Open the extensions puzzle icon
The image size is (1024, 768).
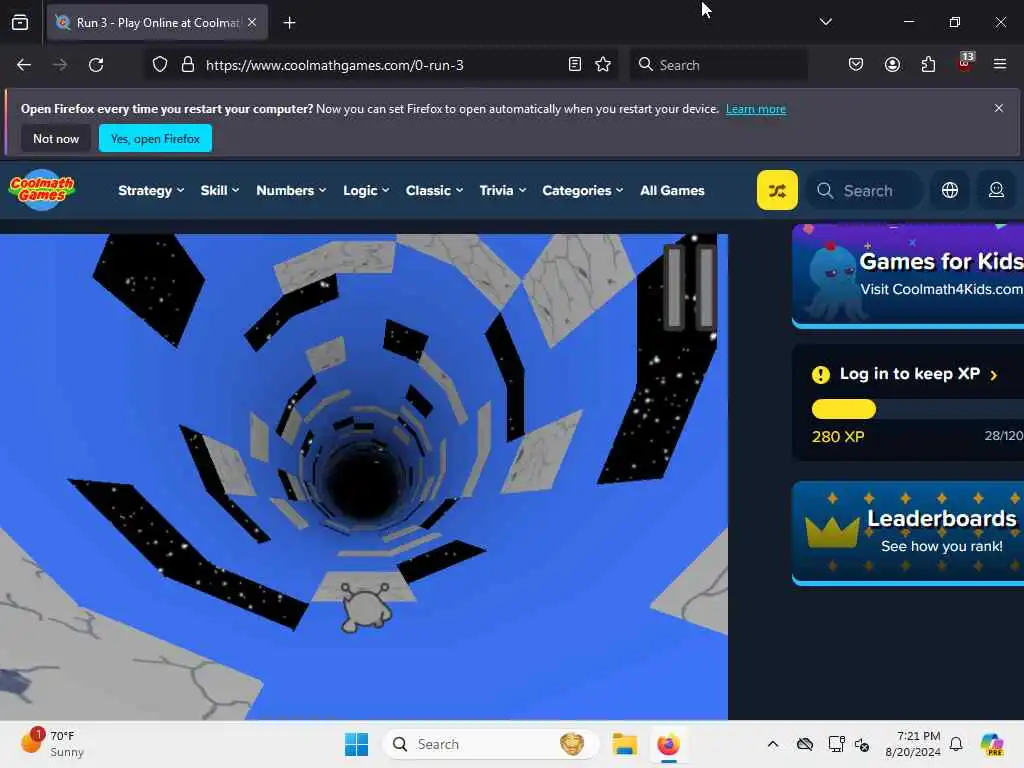click(x=928, y=65)
